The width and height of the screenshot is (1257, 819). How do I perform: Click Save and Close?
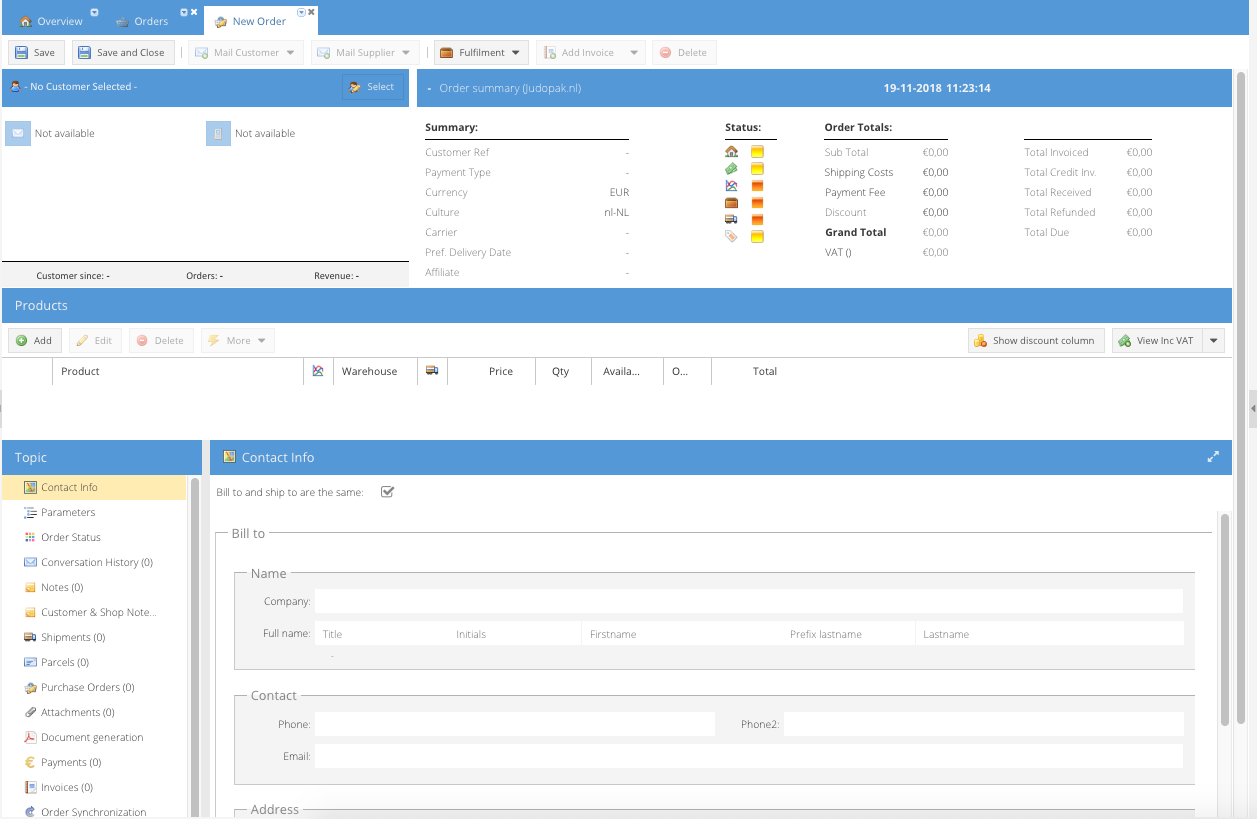coord(123,53)
